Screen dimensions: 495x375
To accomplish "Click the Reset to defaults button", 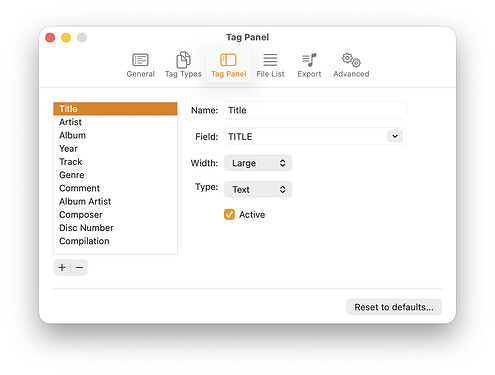I will (x=394, y=307).
